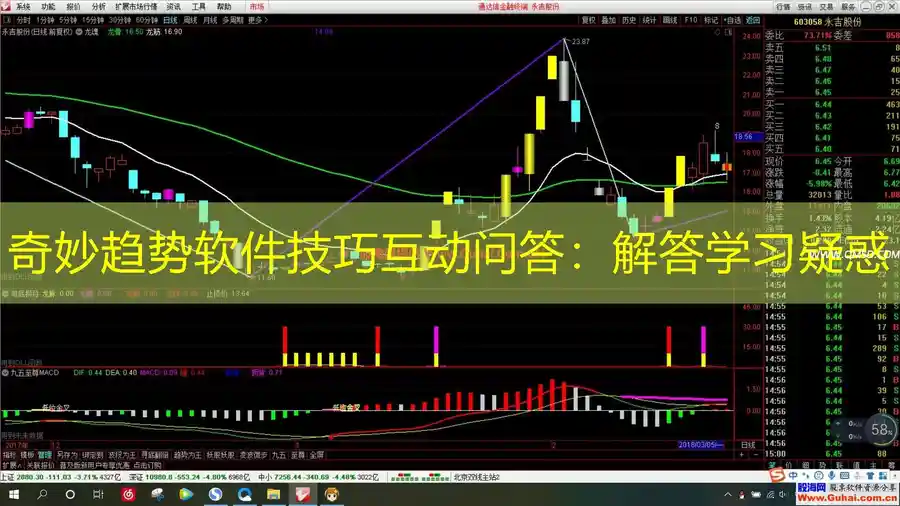This screenshot has width=900, height=506.
Task: Select the 周线 weekly period
Action: tap(191, 20)
